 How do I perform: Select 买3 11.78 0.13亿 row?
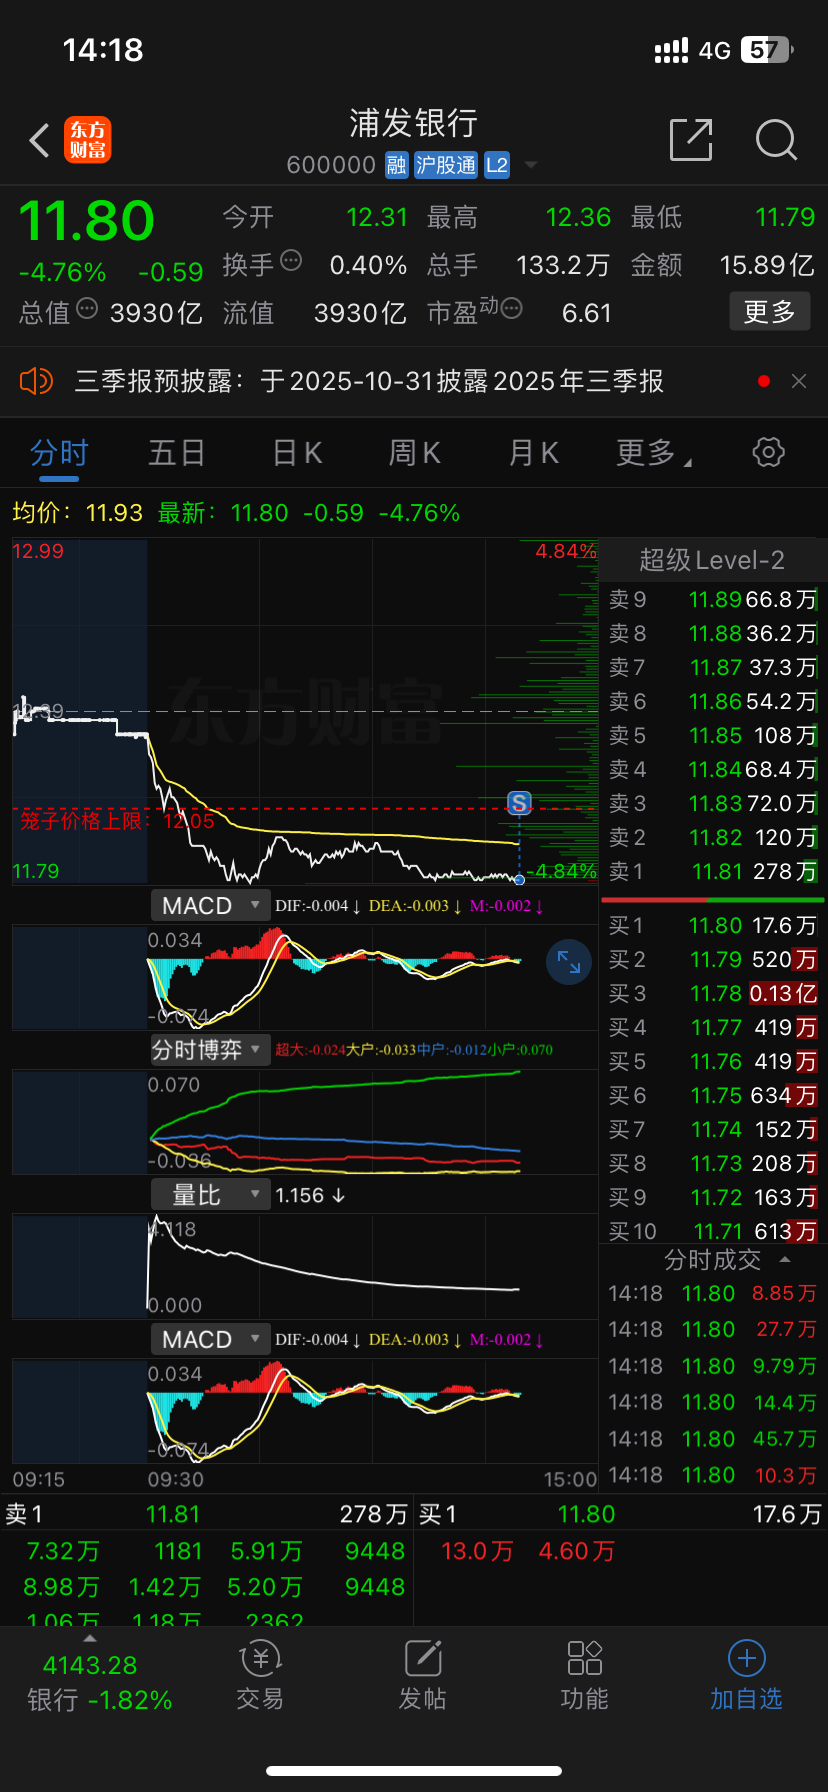[713, 993]
